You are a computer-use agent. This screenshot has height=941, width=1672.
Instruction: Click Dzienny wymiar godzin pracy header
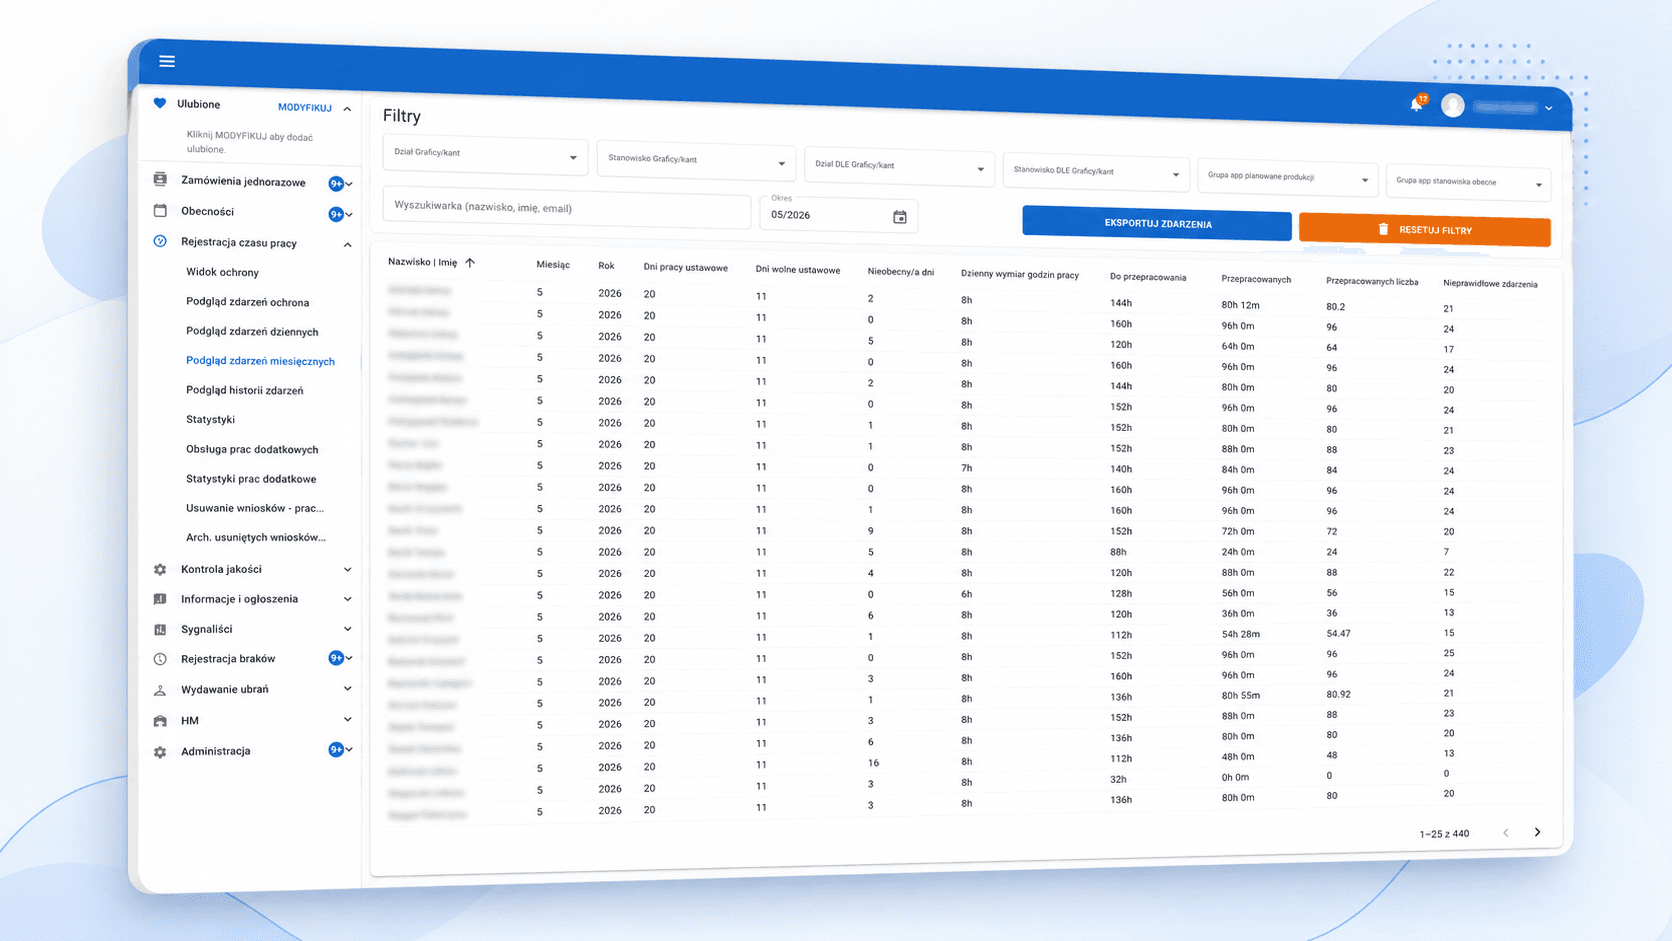point(1019,274)
